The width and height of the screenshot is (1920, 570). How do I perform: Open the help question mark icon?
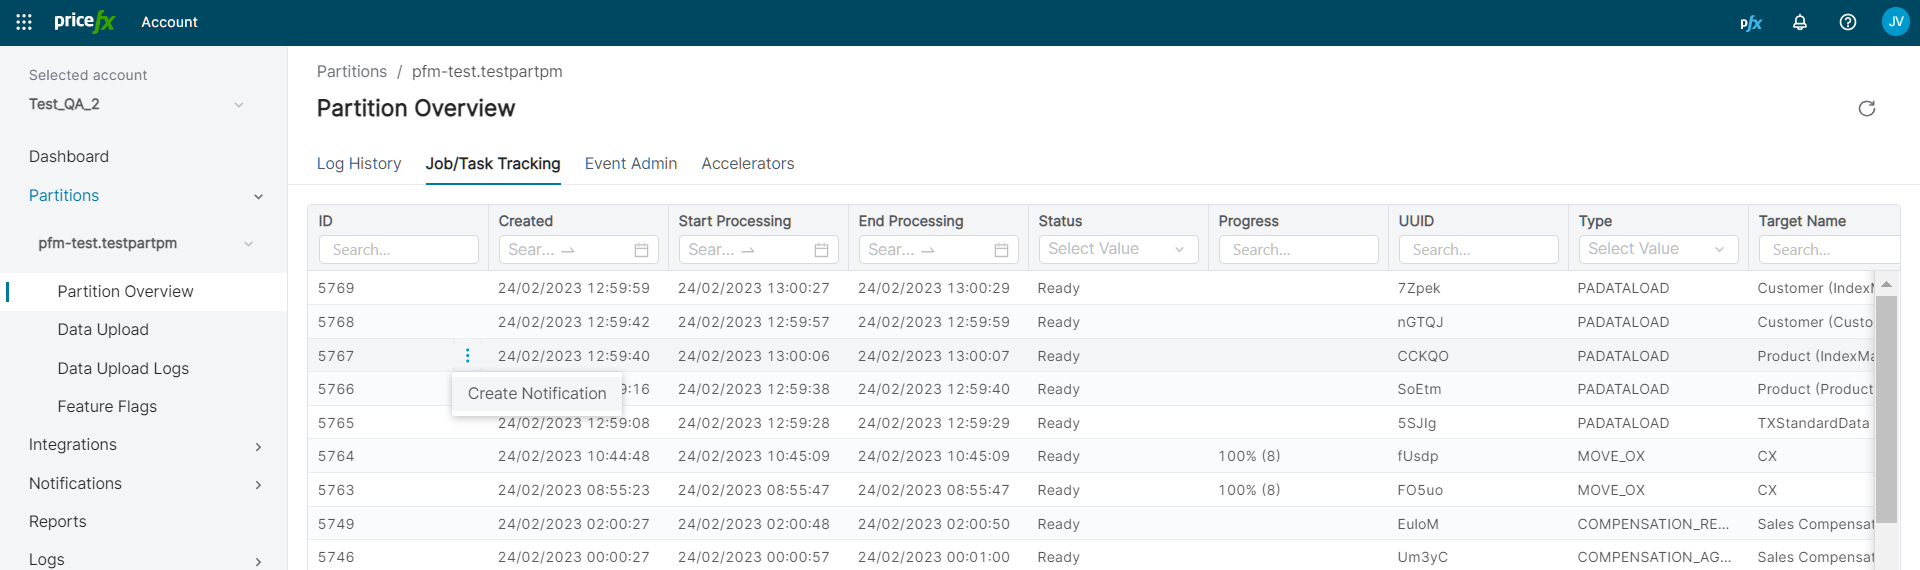[1848, 22]
